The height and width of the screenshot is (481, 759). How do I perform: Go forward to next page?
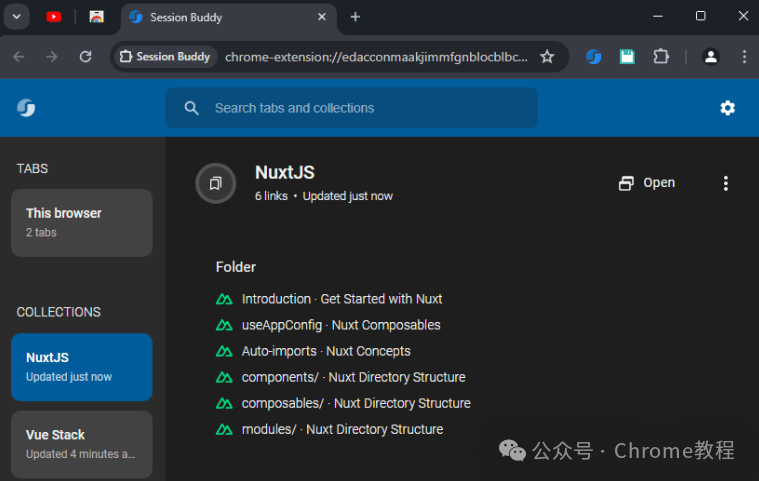click(52, 57)
